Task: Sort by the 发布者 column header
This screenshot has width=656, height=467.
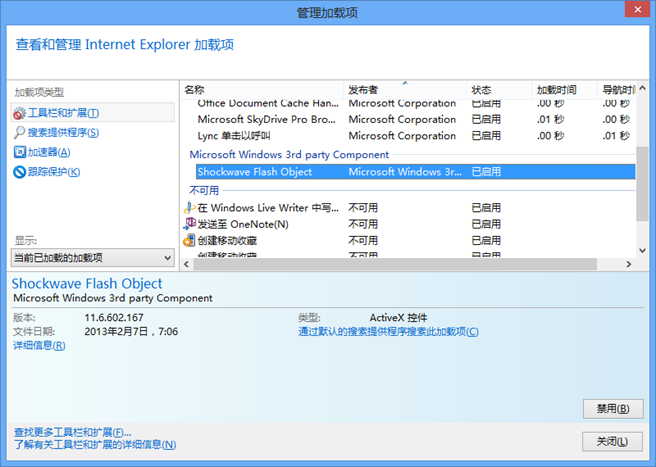Action: click(x=405, y=90)
